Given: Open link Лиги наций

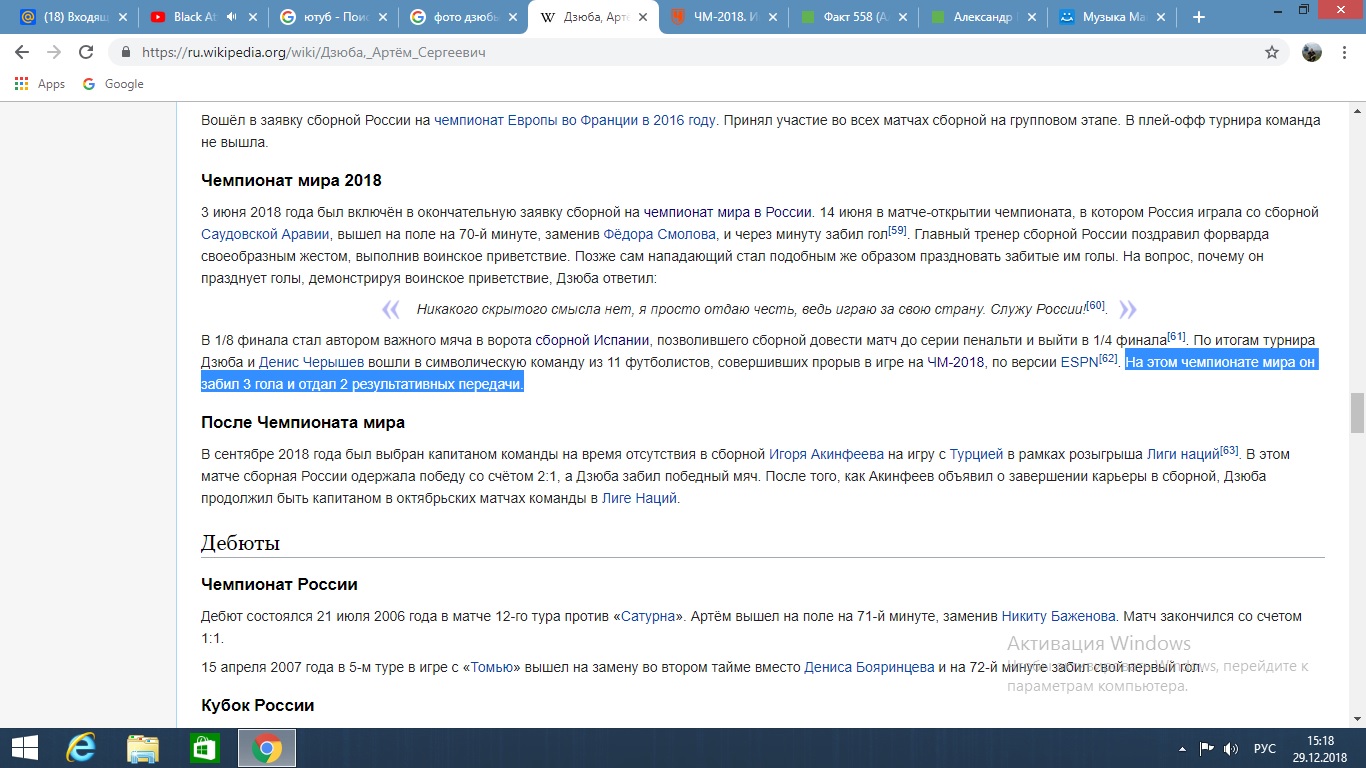Looking at the screenshot, I should (1183, 454).
